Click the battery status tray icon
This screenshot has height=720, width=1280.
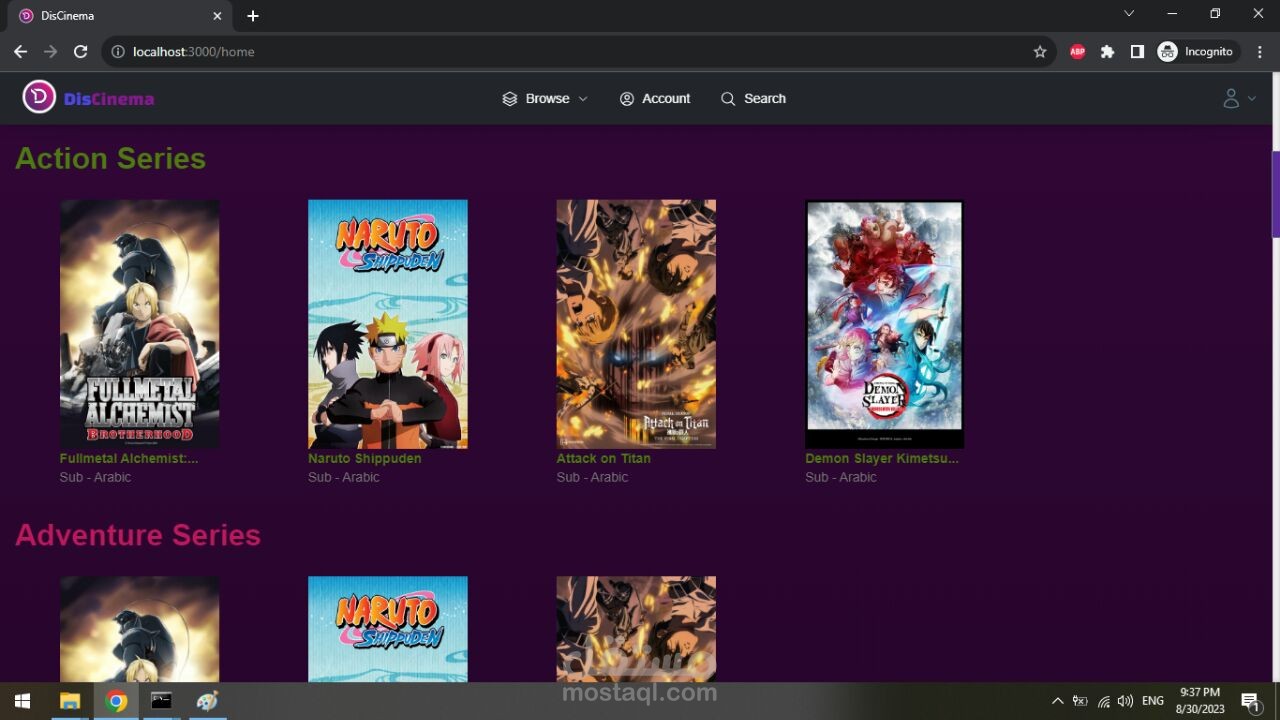point(1080,701)
